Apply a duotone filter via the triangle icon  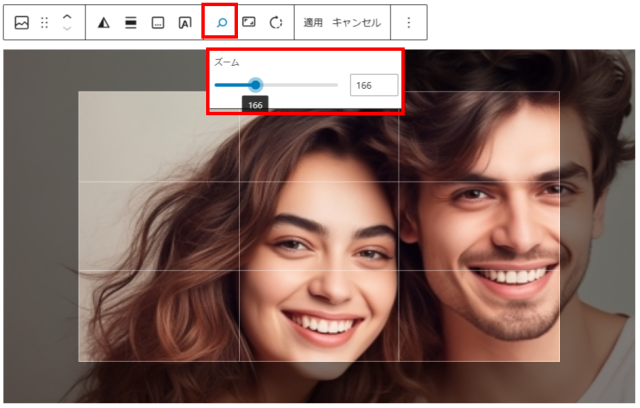click(104, 22)
